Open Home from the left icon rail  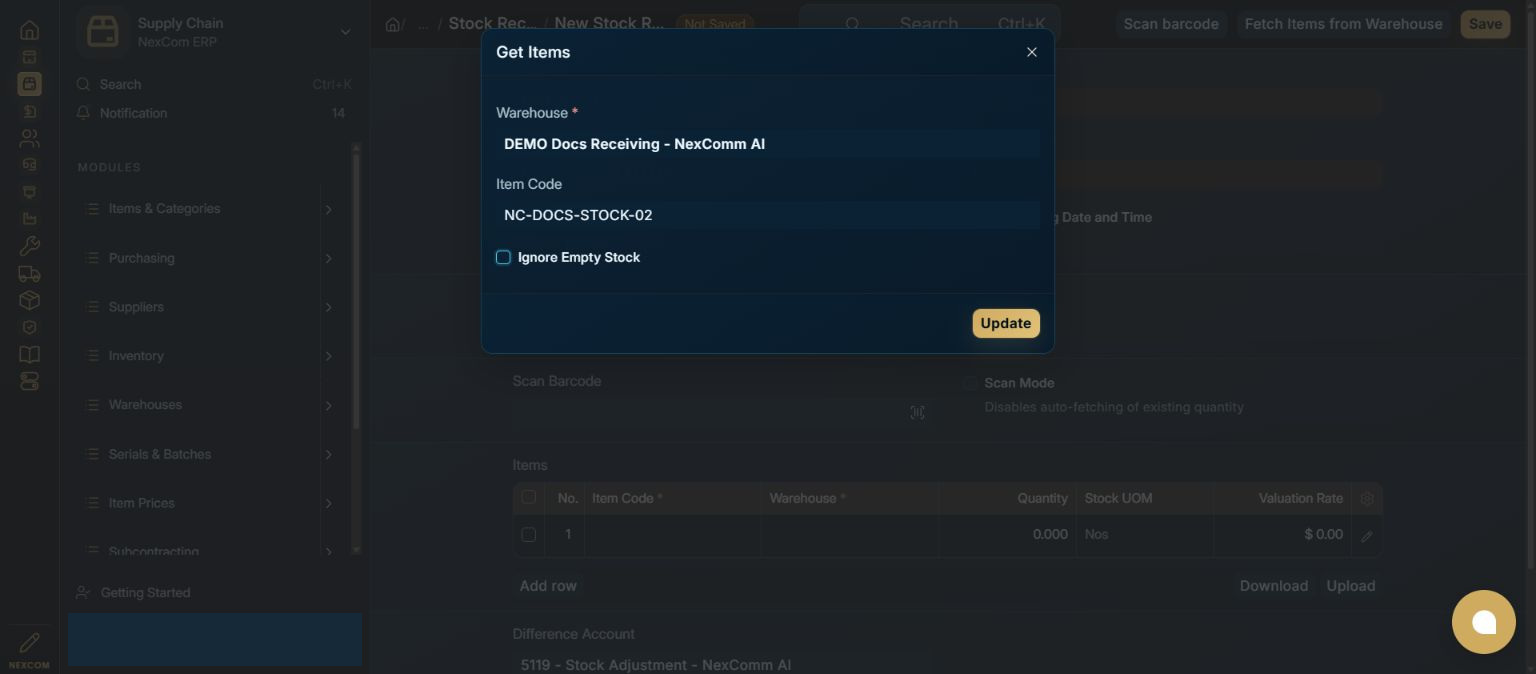[29, 30]
